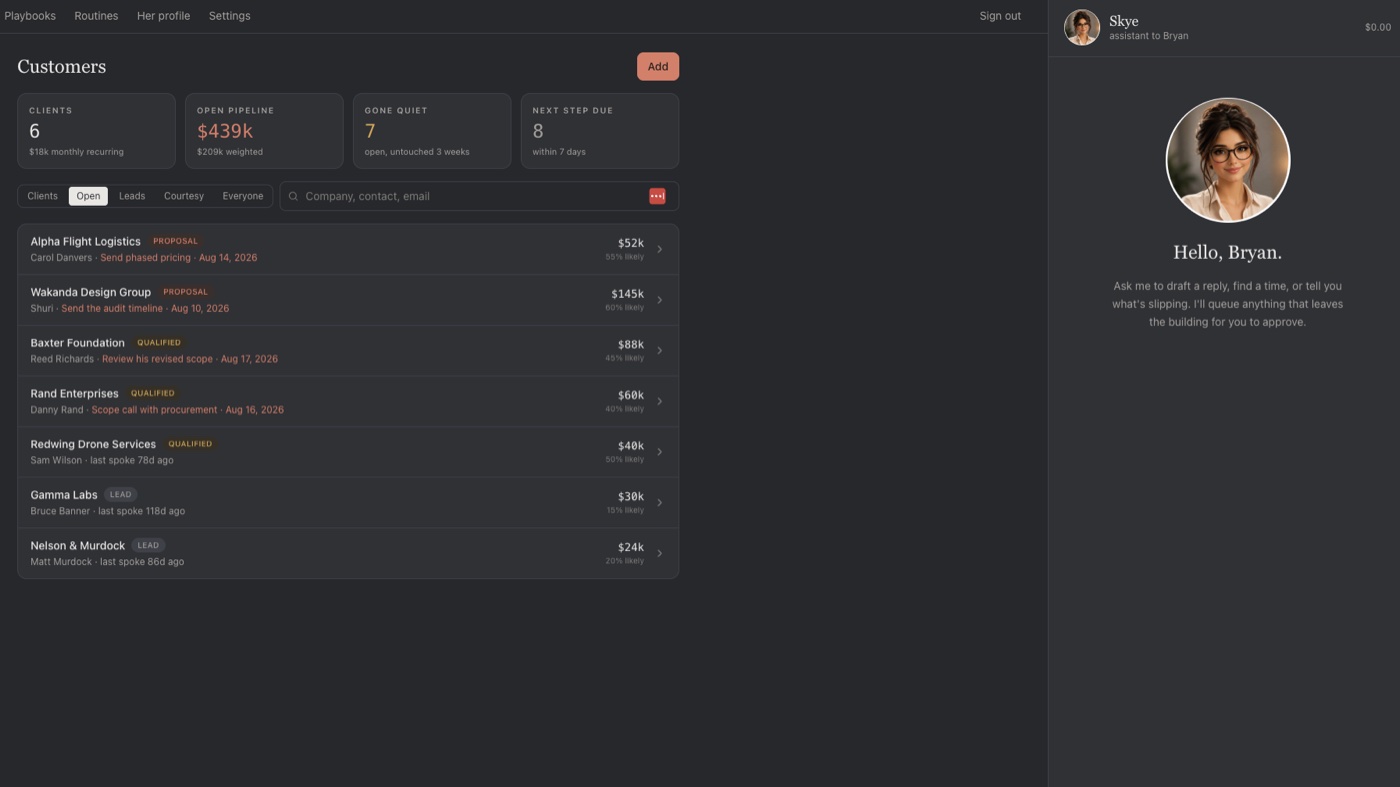Switch to the Courtesy filter tab

click(184, 196)
